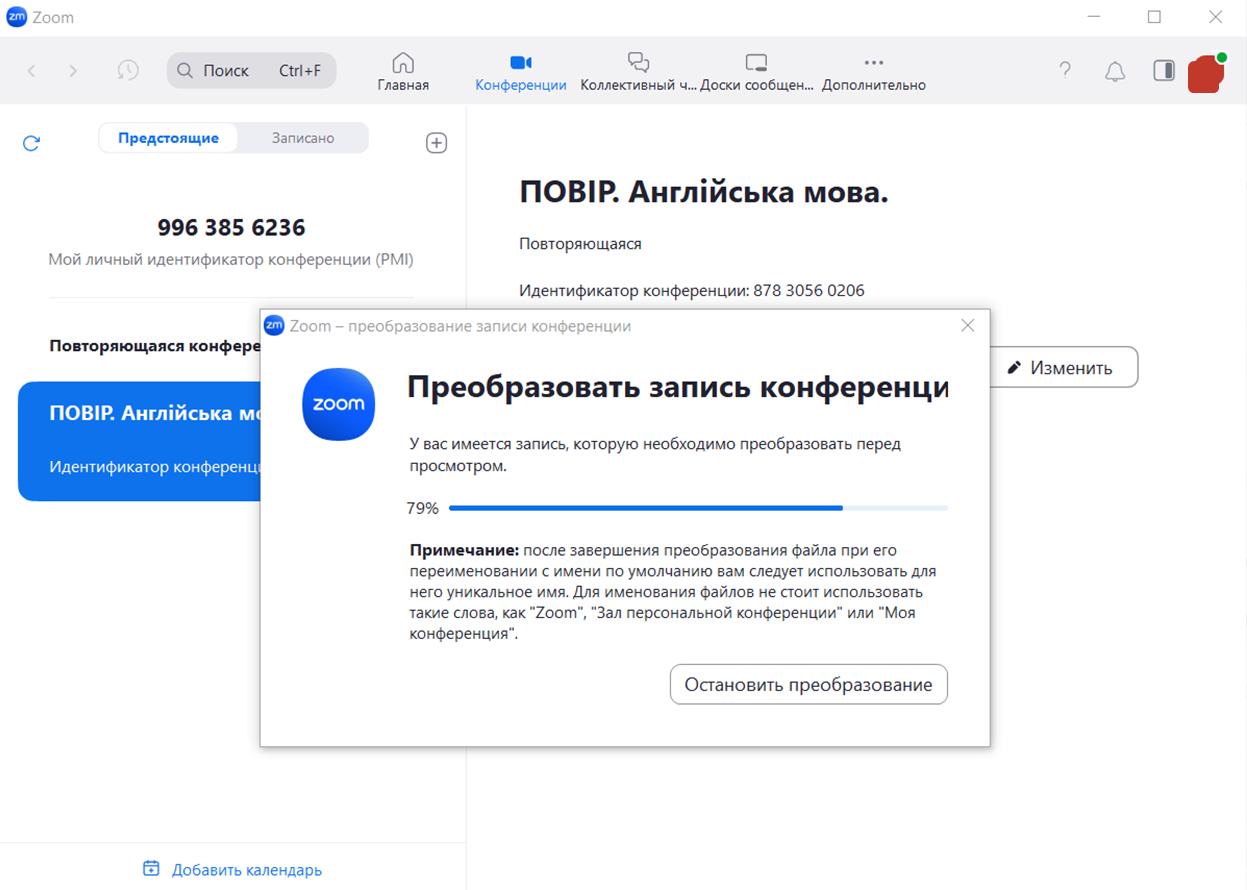Select the Записано tab
The height and width of the screenshot is (890, 1247).
click(x=303, y=138)
